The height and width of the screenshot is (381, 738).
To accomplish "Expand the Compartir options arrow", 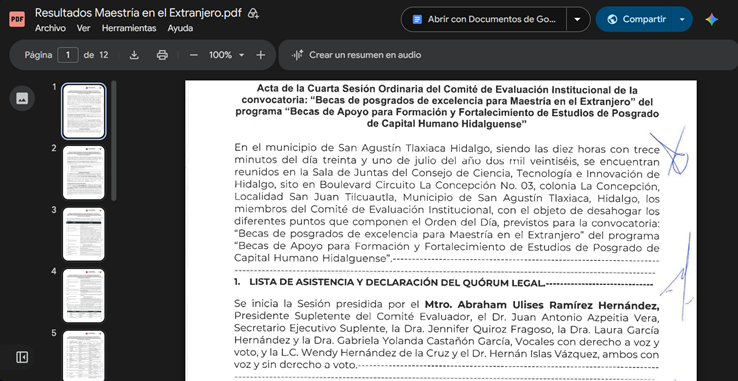I will (x=682, y=19).
